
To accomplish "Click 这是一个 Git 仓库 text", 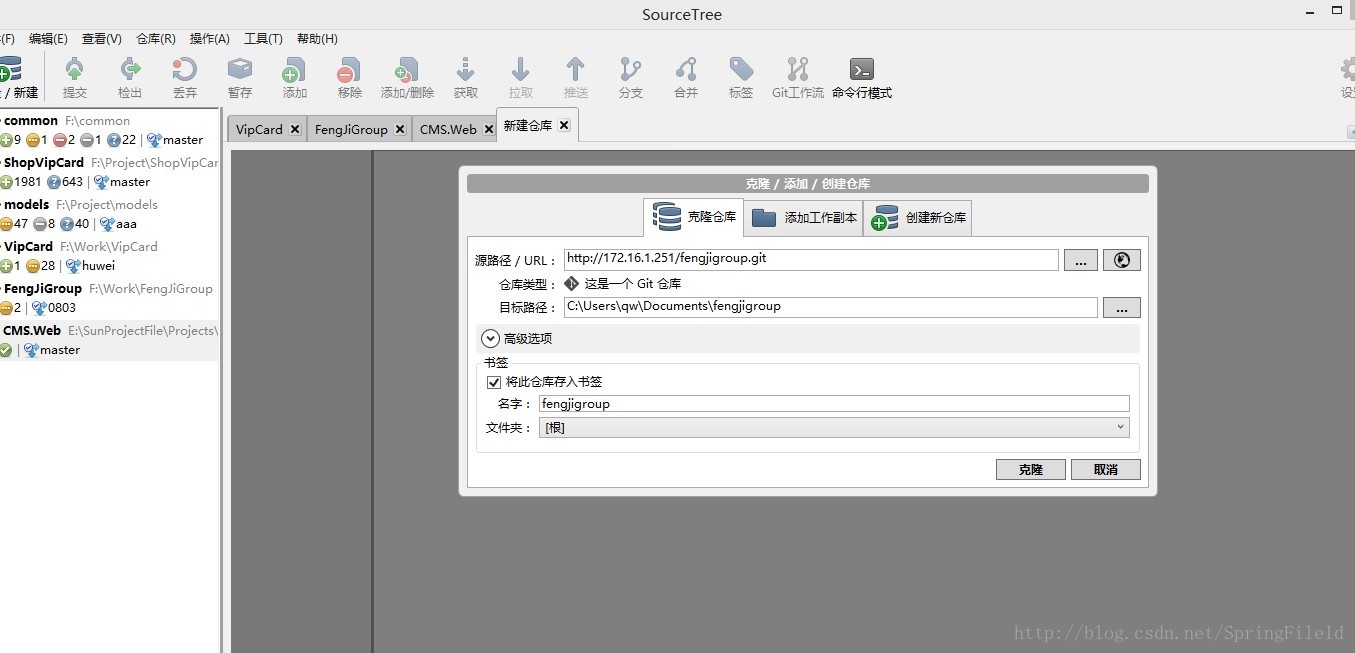I will click(633, 284).
